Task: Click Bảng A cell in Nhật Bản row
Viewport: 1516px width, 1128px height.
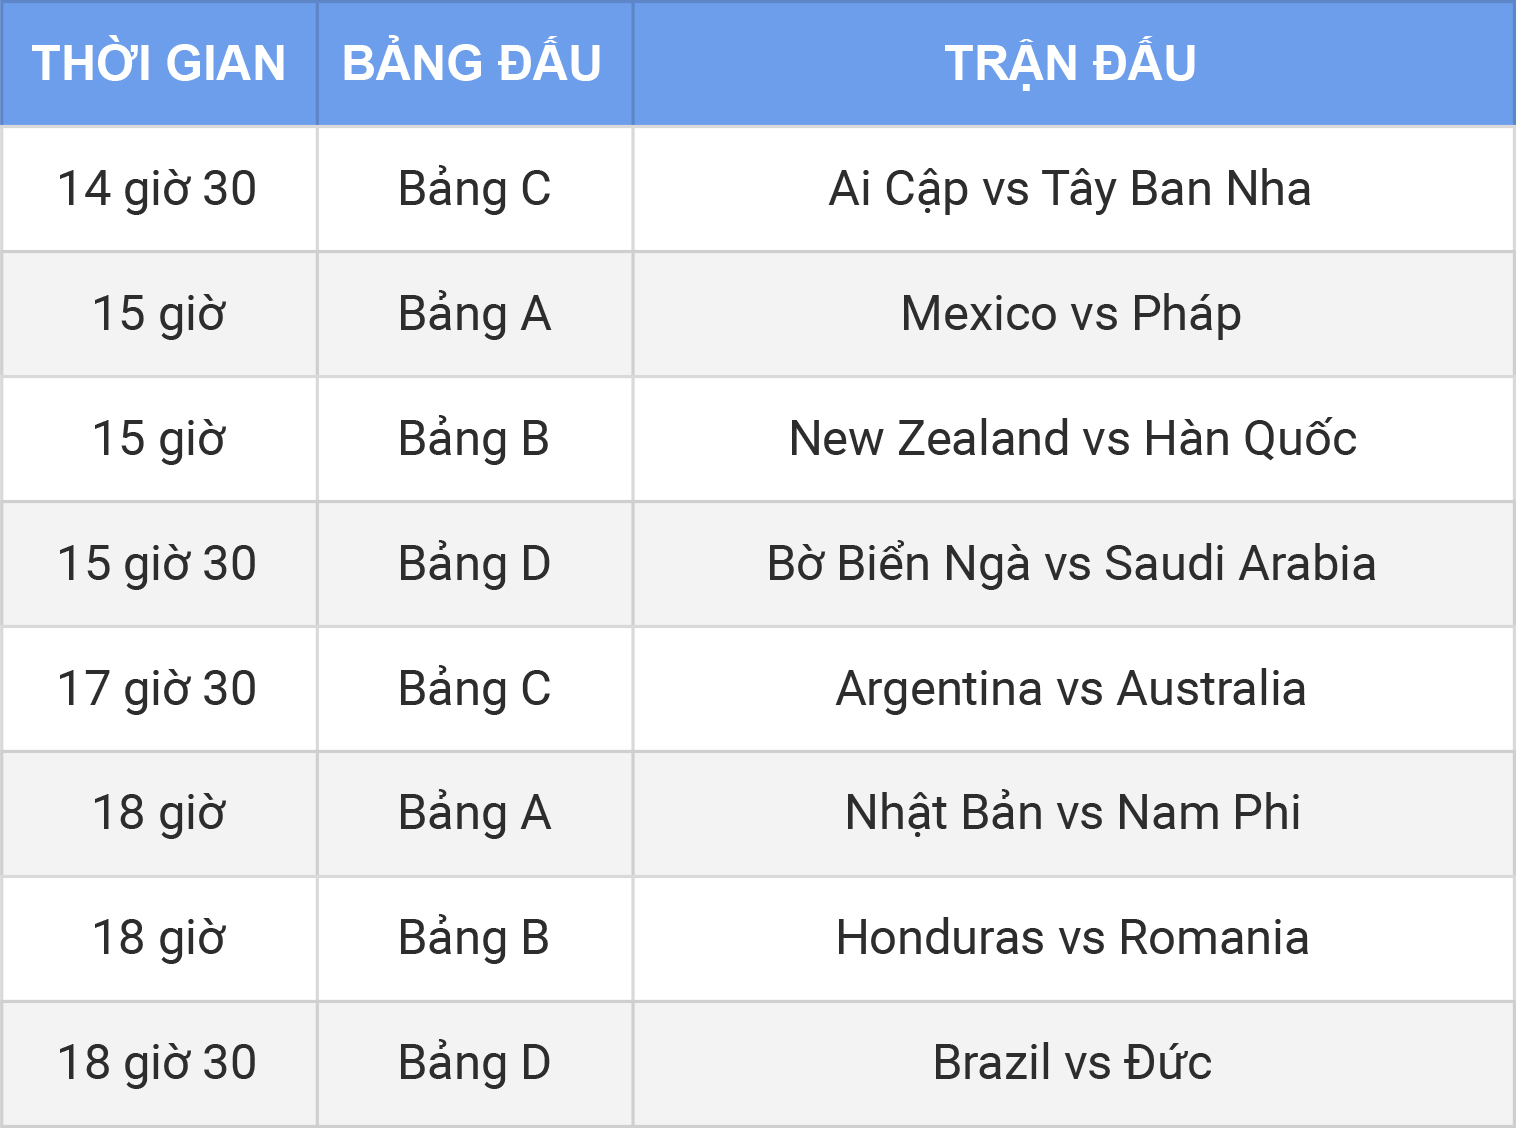Action: pyautogui.click(x=475, y=814)
